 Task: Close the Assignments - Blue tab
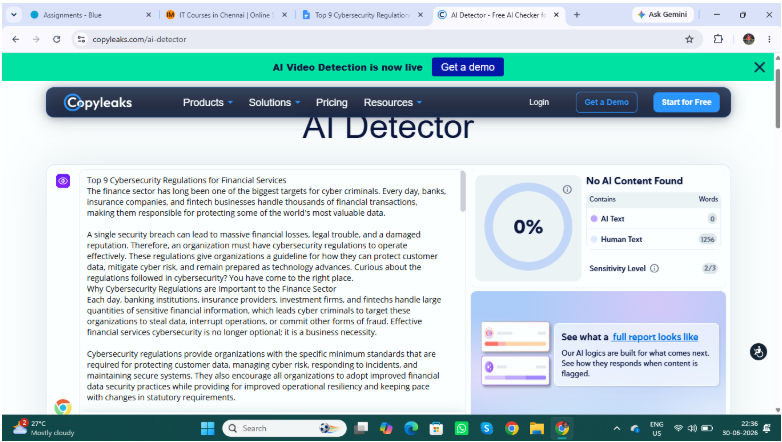[x=148, y=15]
